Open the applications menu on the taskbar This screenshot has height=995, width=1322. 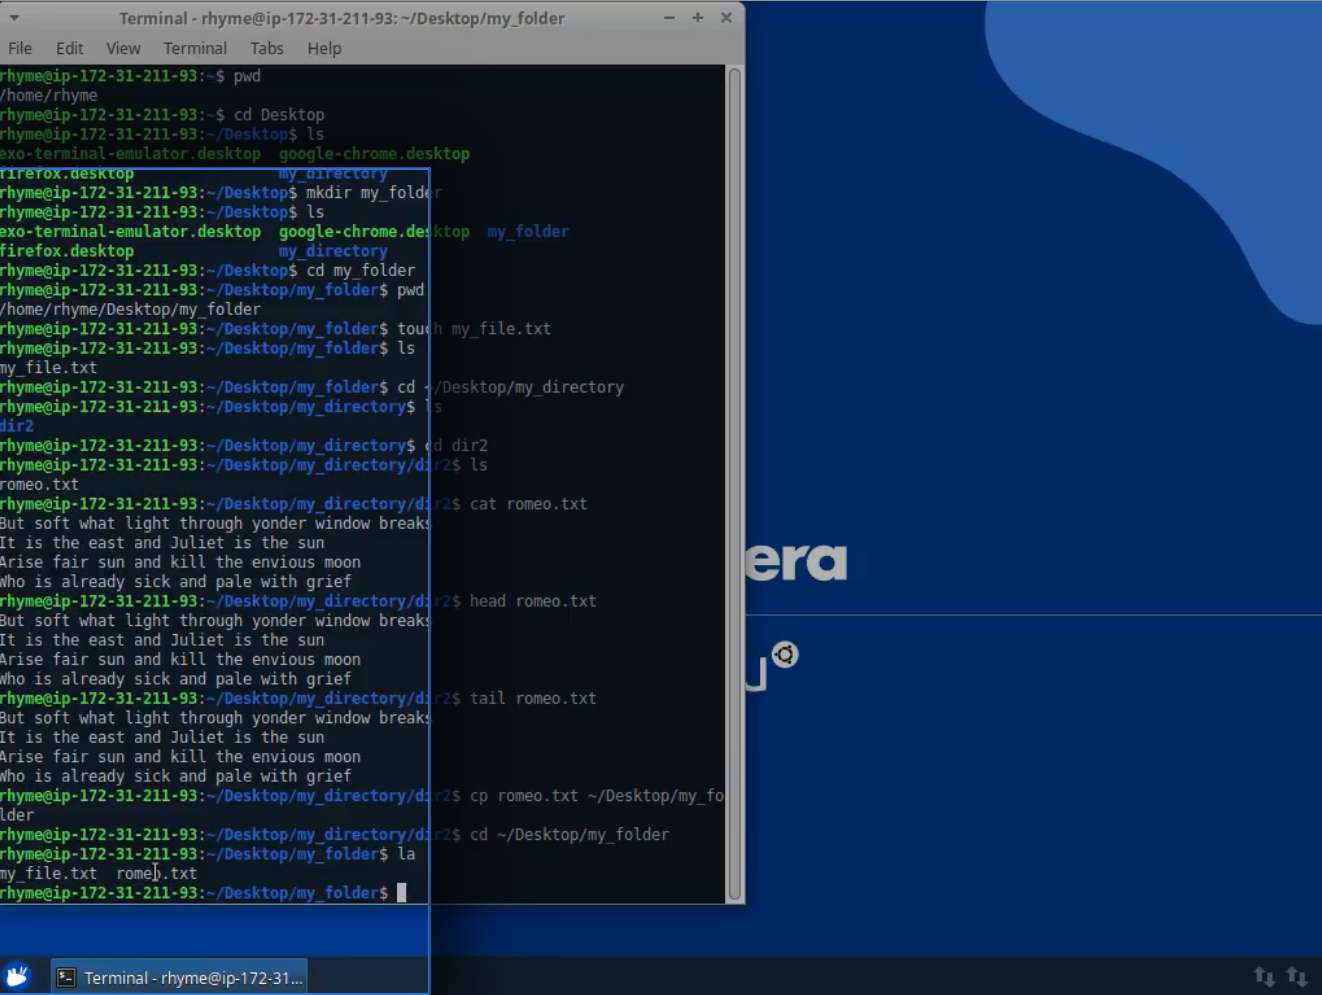(x=17, y=976)
